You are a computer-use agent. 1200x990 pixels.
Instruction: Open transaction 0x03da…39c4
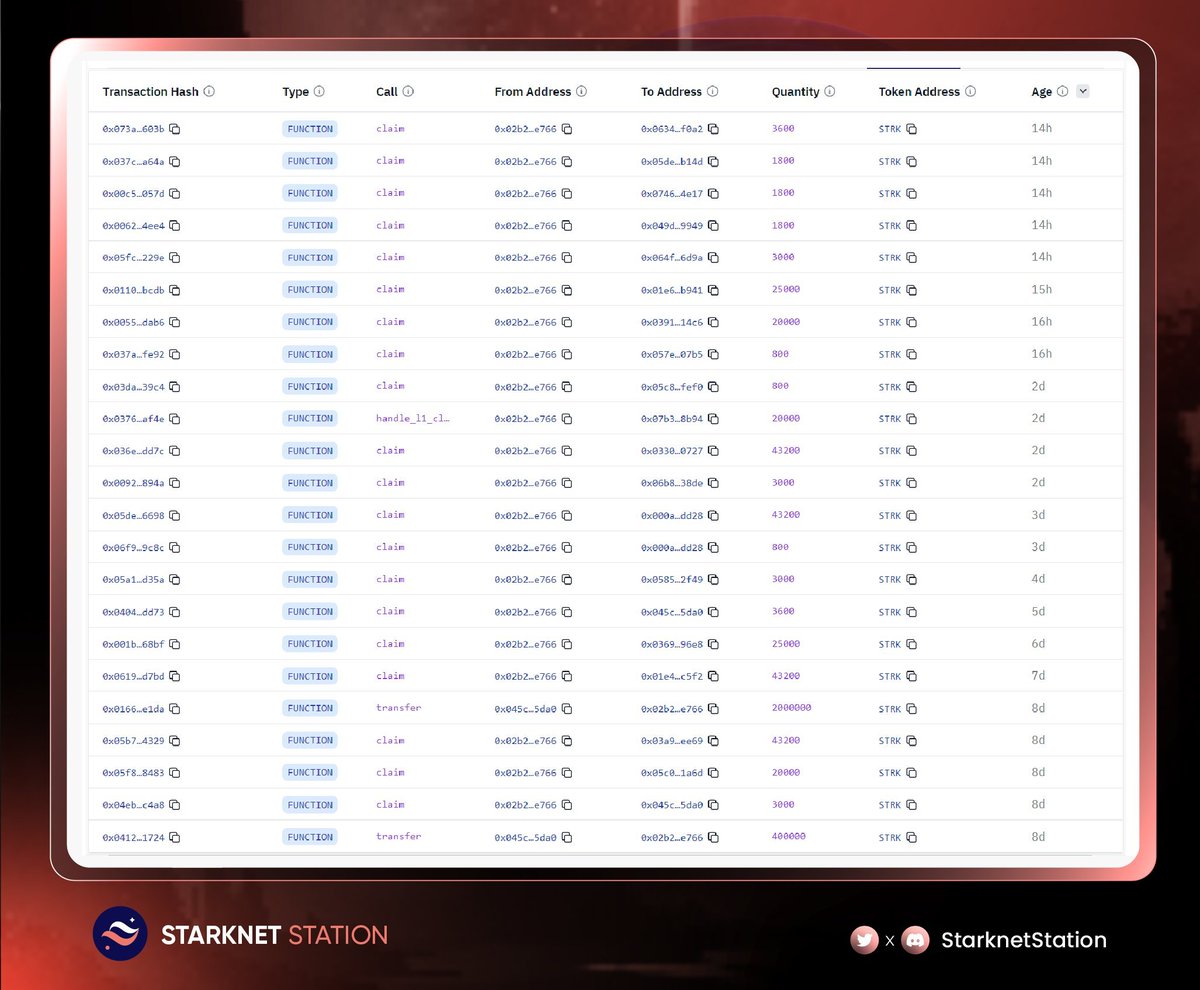(133, 386)
